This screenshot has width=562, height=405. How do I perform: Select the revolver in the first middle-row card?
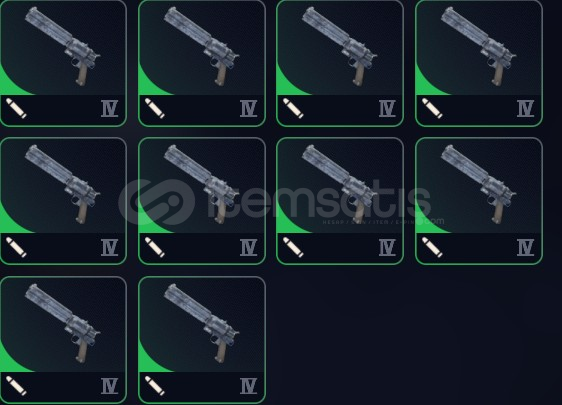(63, 185)
